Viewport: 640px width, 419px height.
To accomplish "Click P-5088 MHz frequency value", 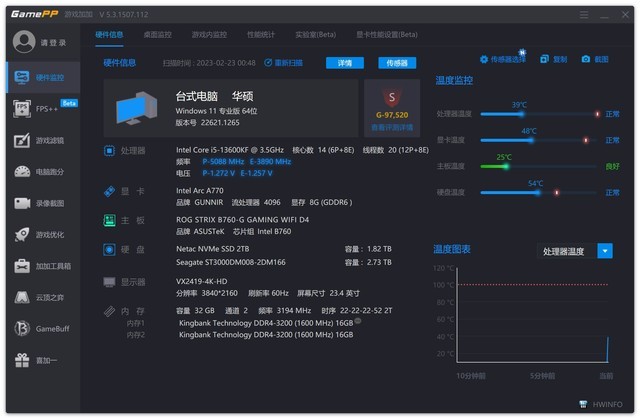I will tap(223, 162).
